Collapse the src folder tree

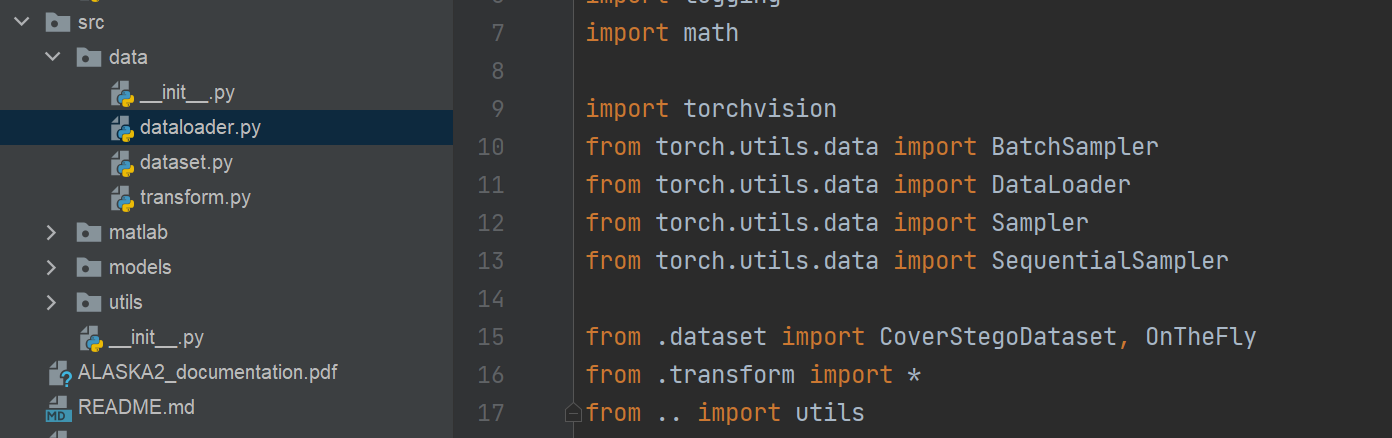click(x=22, y=23)
